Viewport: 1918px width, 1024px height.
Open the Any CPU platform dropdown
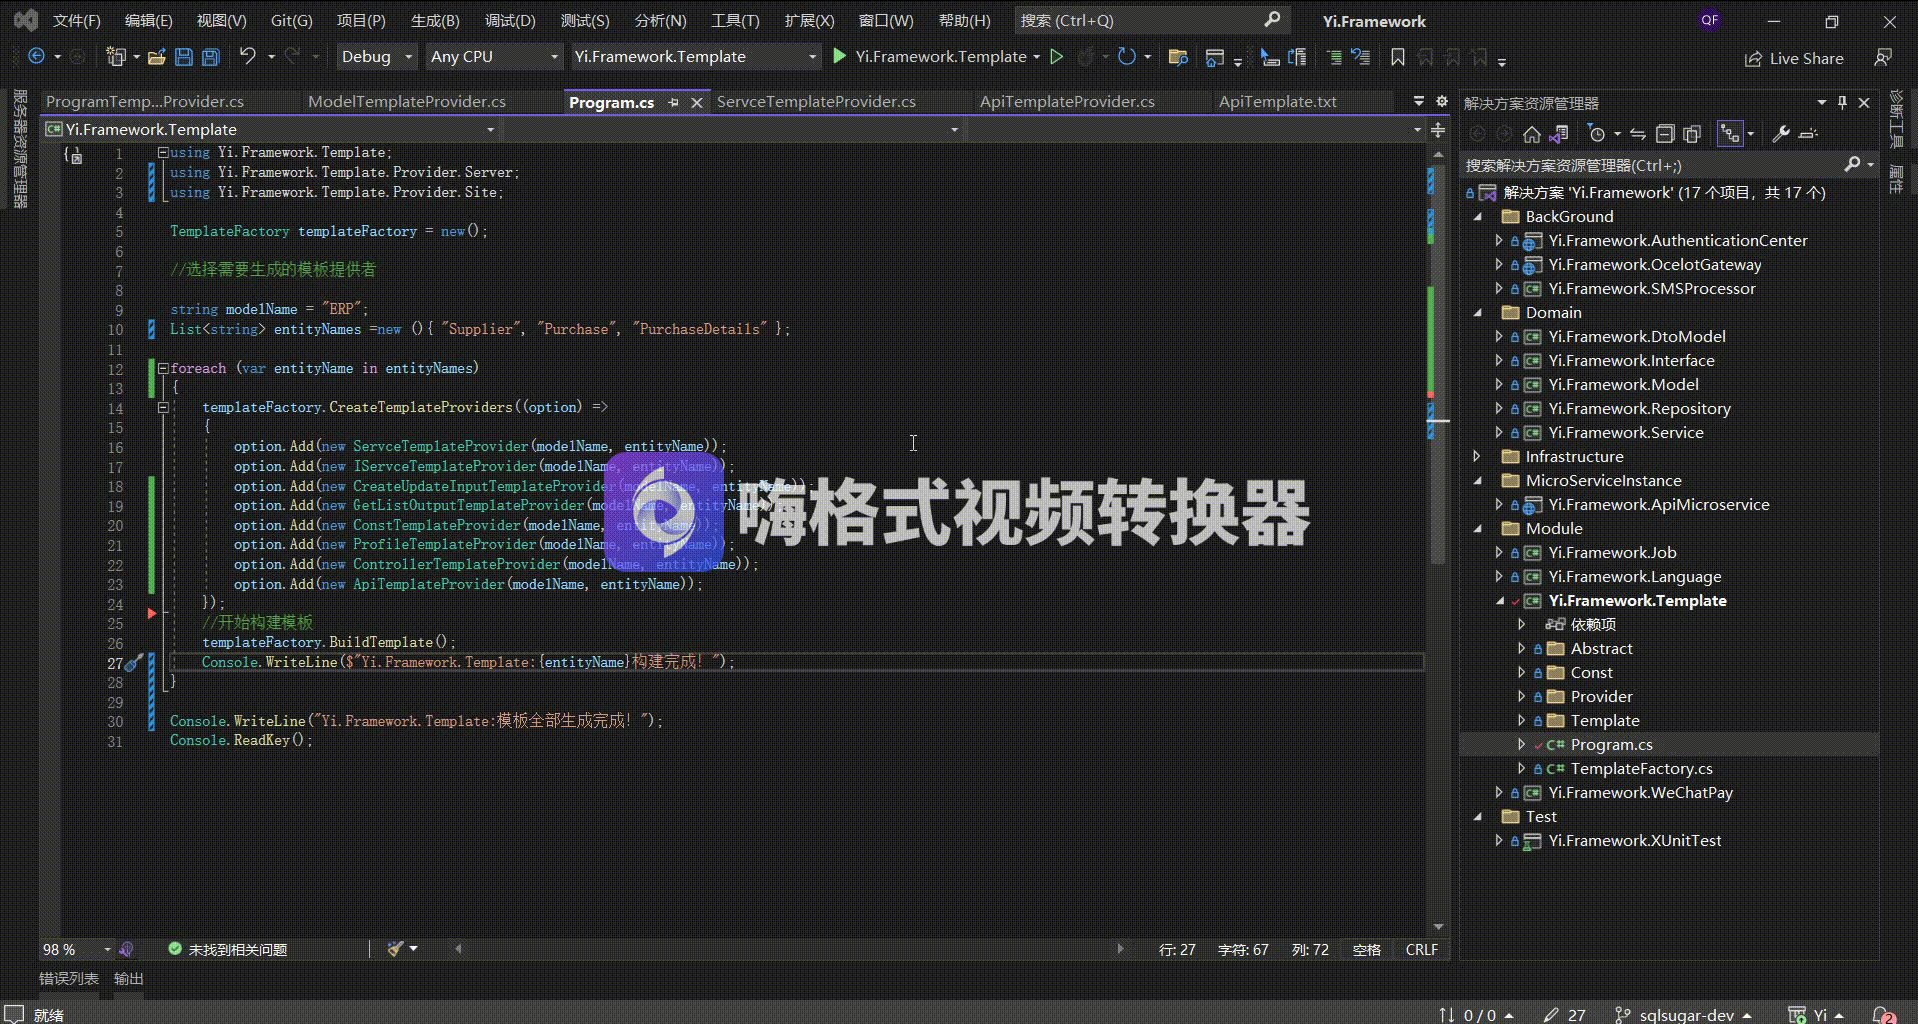(x=493, y=57)
